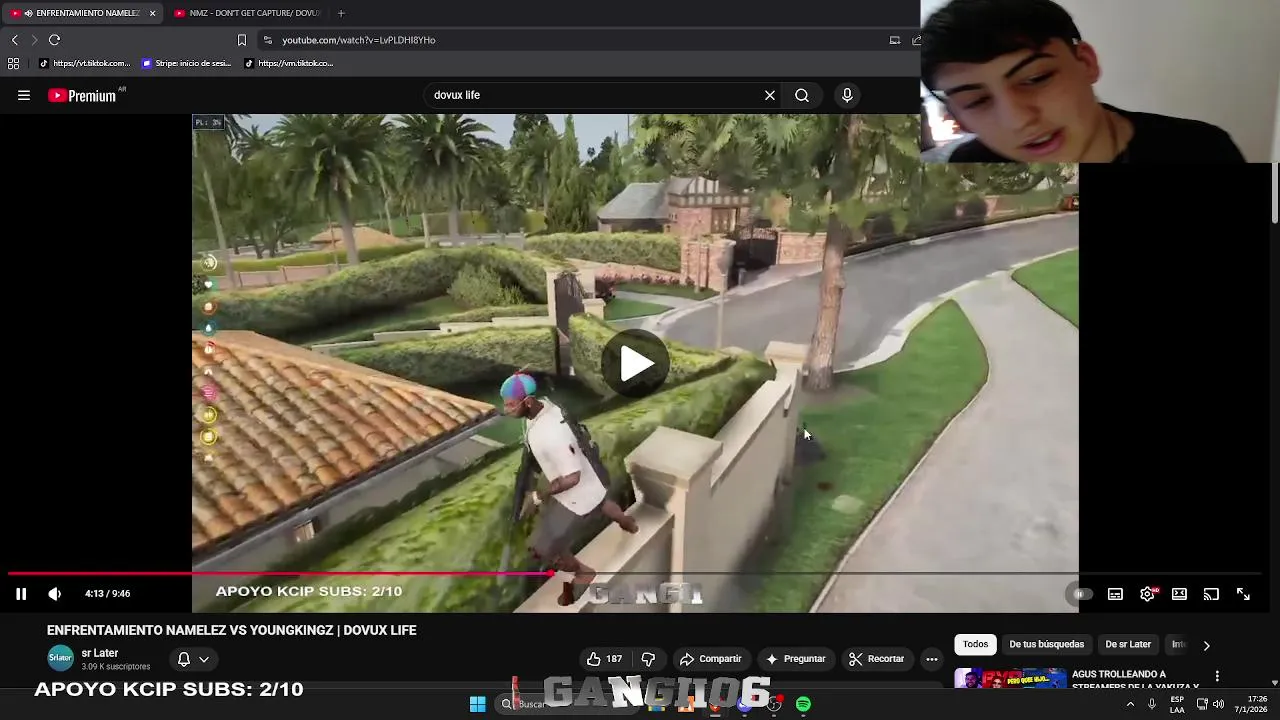This screenshot has height=720, width=1280.
Task: Open Spotify from the taskbar
Action: tap(803, 704)
